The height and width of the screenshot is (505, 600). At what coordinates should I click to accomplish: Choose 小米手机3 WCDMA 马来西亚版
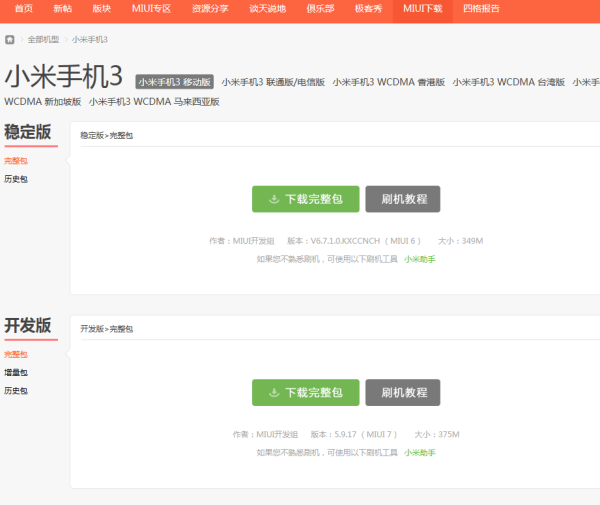click(x=154, y=102)
